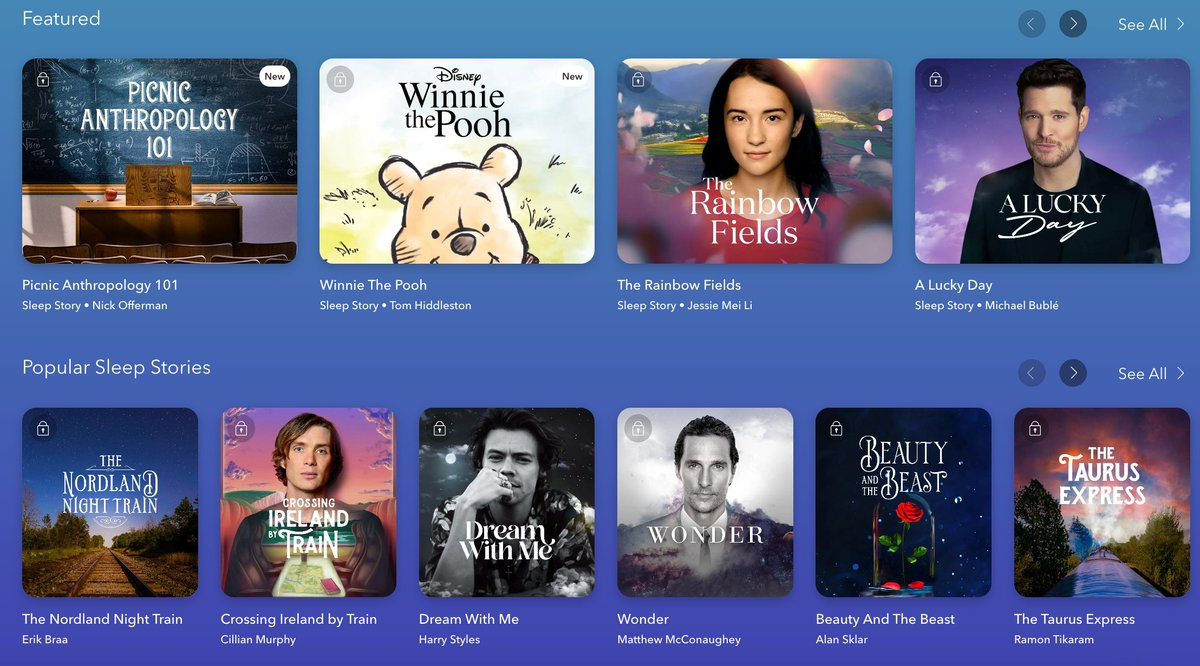
Task: Open Dream With Me by Harry Styles
Action: click(x=507, y=502)
